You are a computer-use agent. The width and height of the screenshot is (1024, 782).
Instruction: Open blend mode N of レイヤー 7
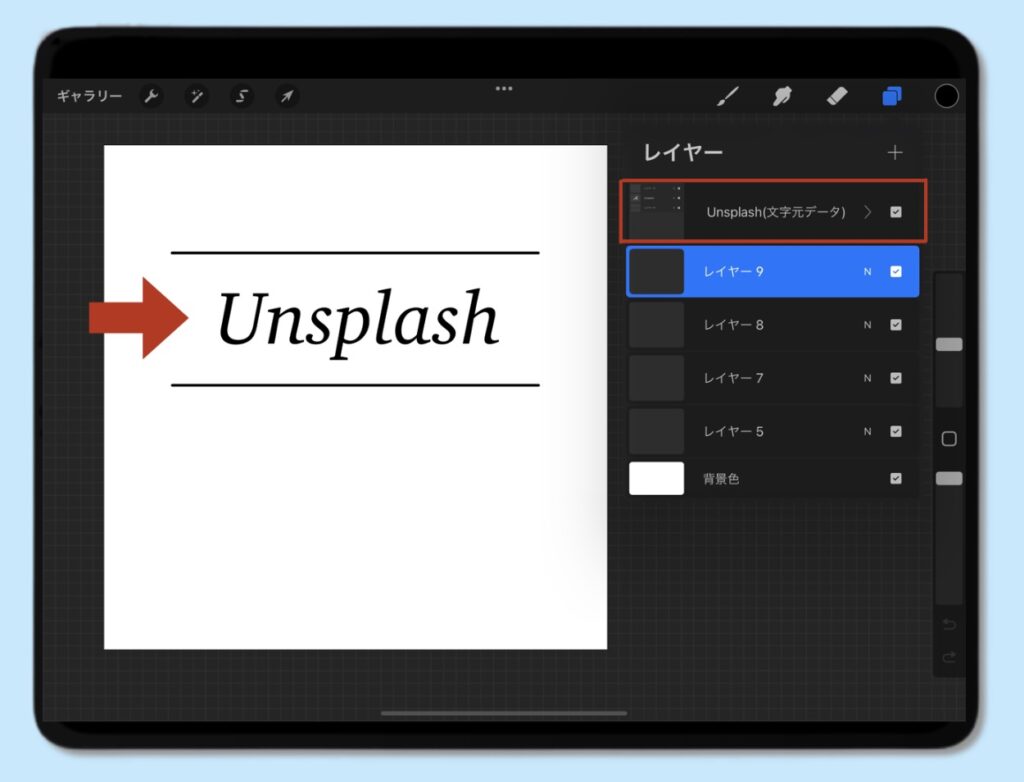867,378
